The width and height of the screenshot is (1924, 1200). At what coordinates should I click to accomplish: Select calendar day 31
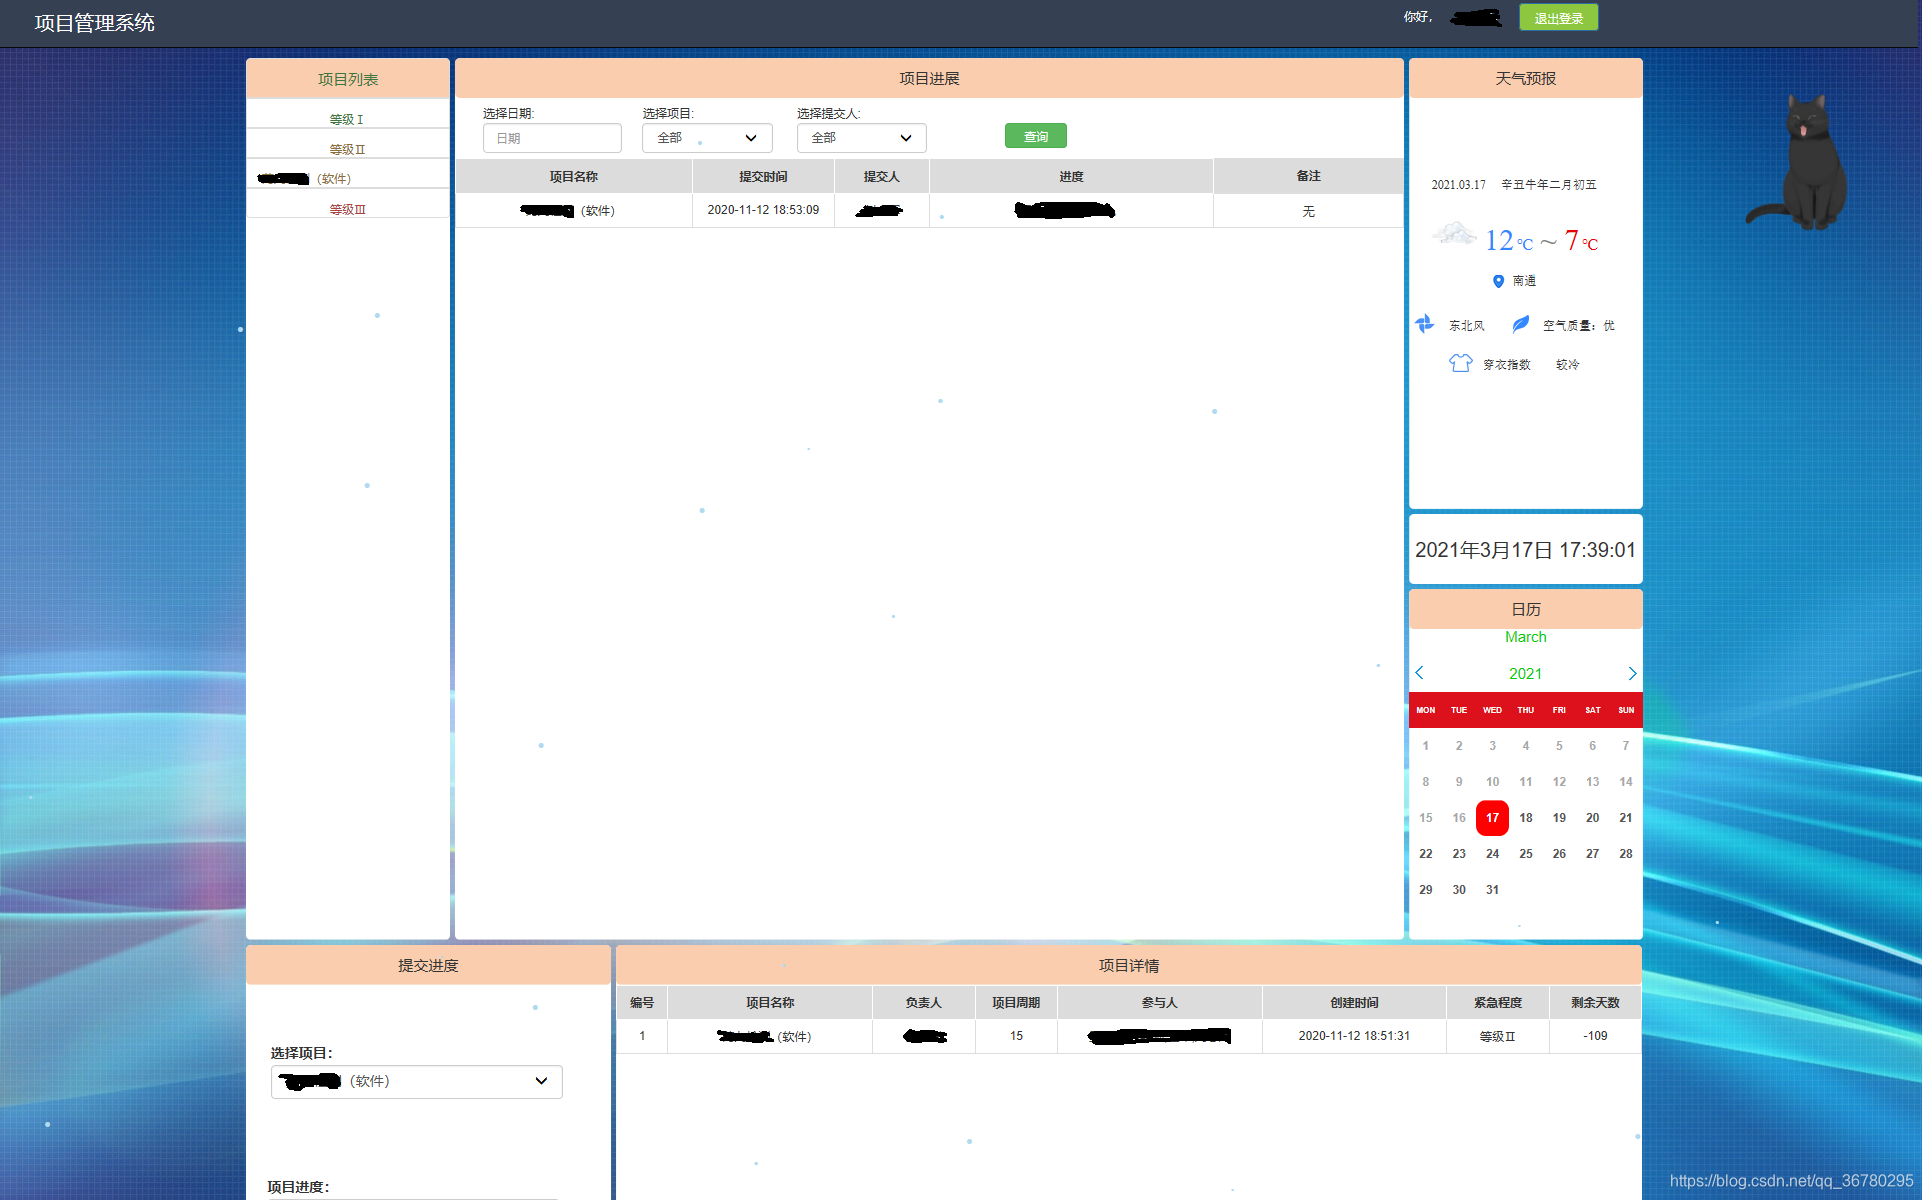point(1492,890)
